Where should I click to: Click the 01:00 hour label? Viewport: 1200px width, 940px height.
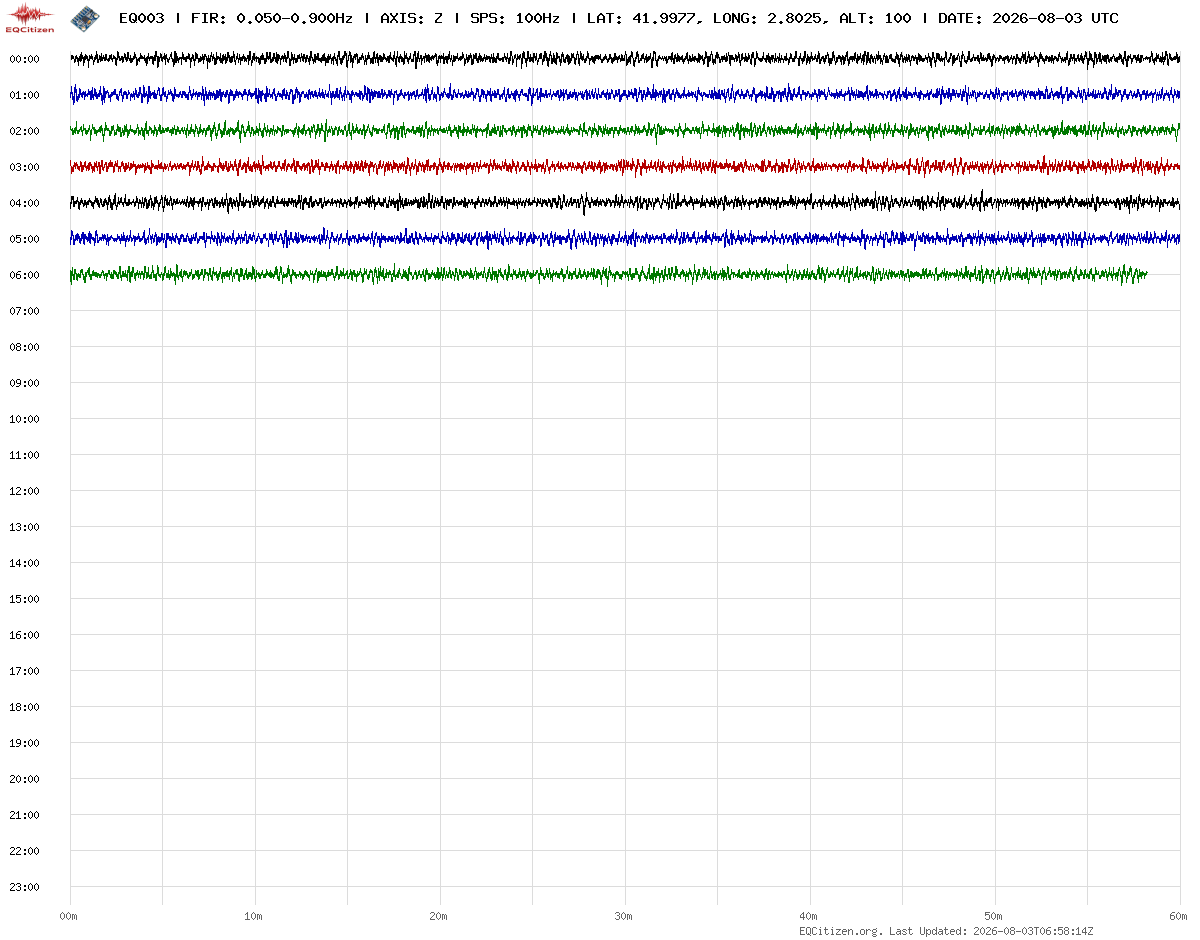click(x=24, y=95)
